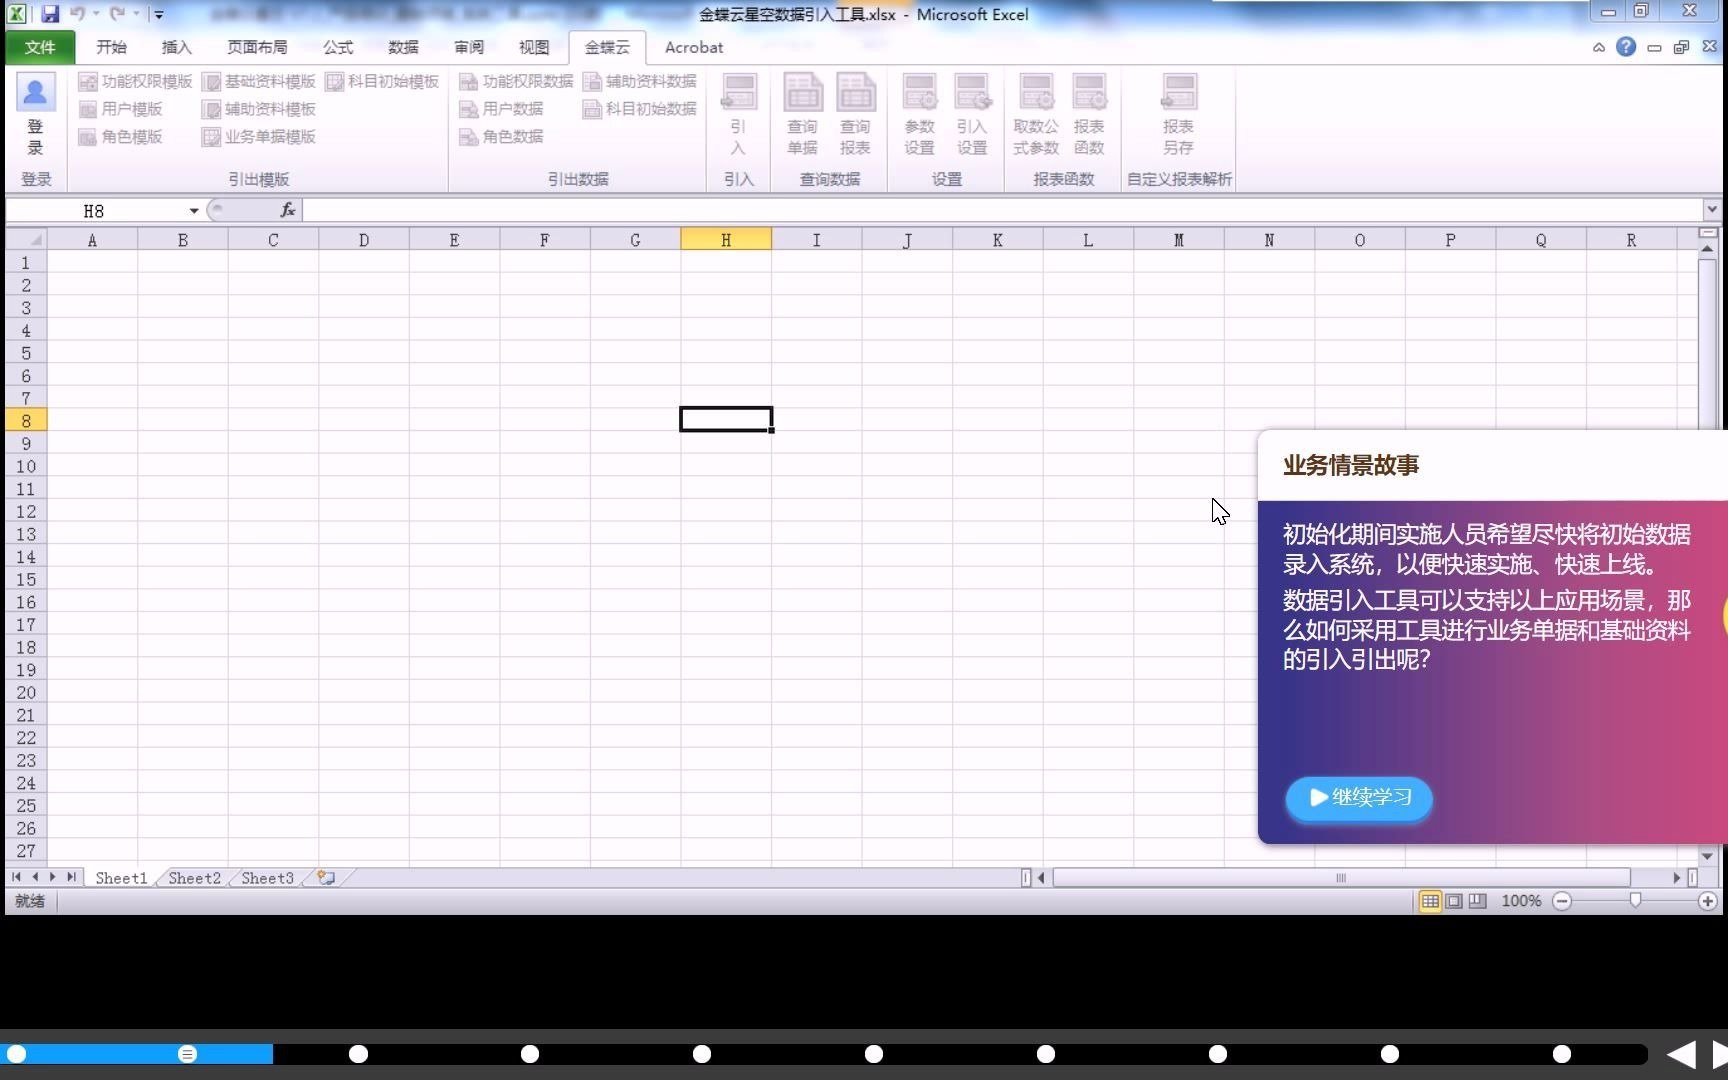This screenshot has width=1728, height=1080.
Task: Open the 公式 ribbon tab
Action: click(x=338, y=47)
